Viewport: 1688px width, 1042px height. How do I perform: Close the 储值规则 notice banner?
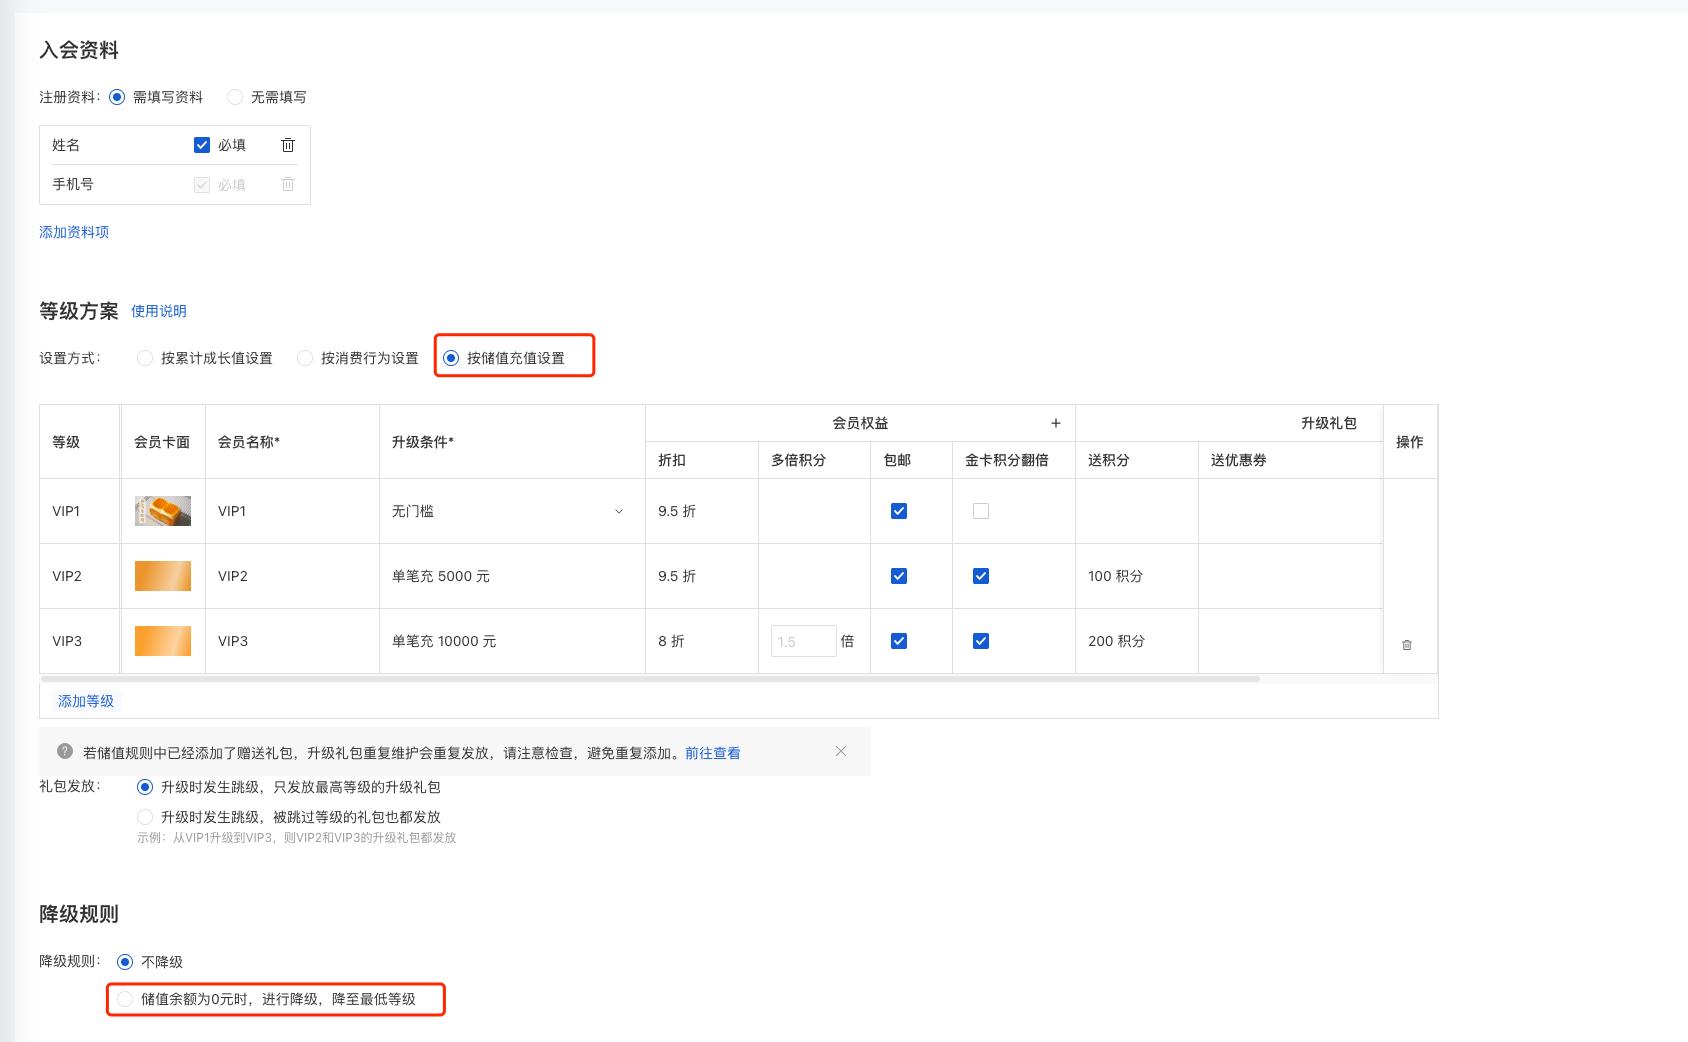pos(841,751)
